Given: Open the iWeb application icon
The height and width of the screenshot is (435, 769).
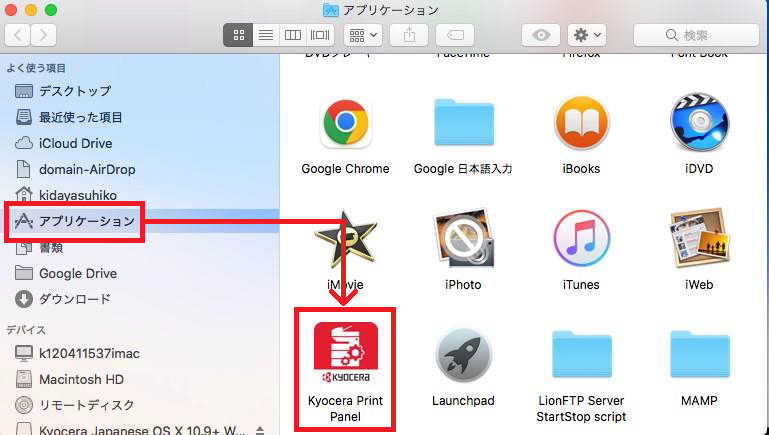Looking at the screenshot, I should 699,240.
